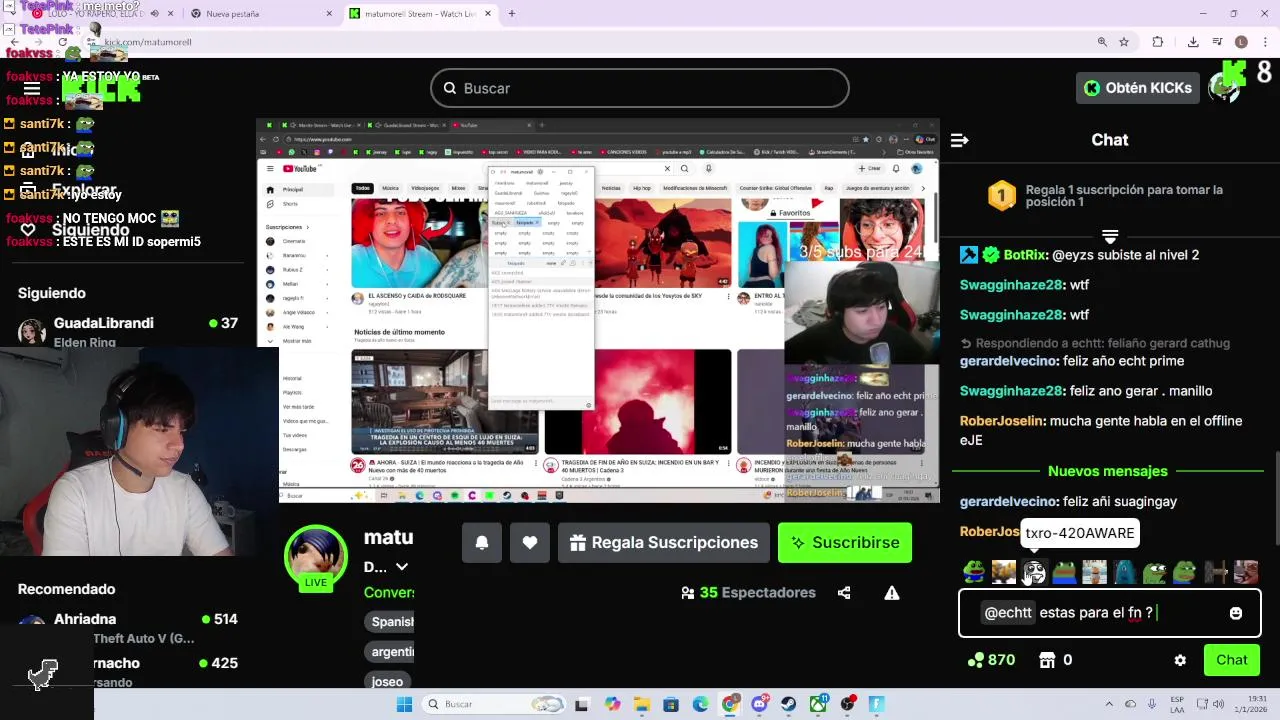This screenshot has width=1280, height=720.
Task: Share the stream with the share icon
Action: point(844,593)
